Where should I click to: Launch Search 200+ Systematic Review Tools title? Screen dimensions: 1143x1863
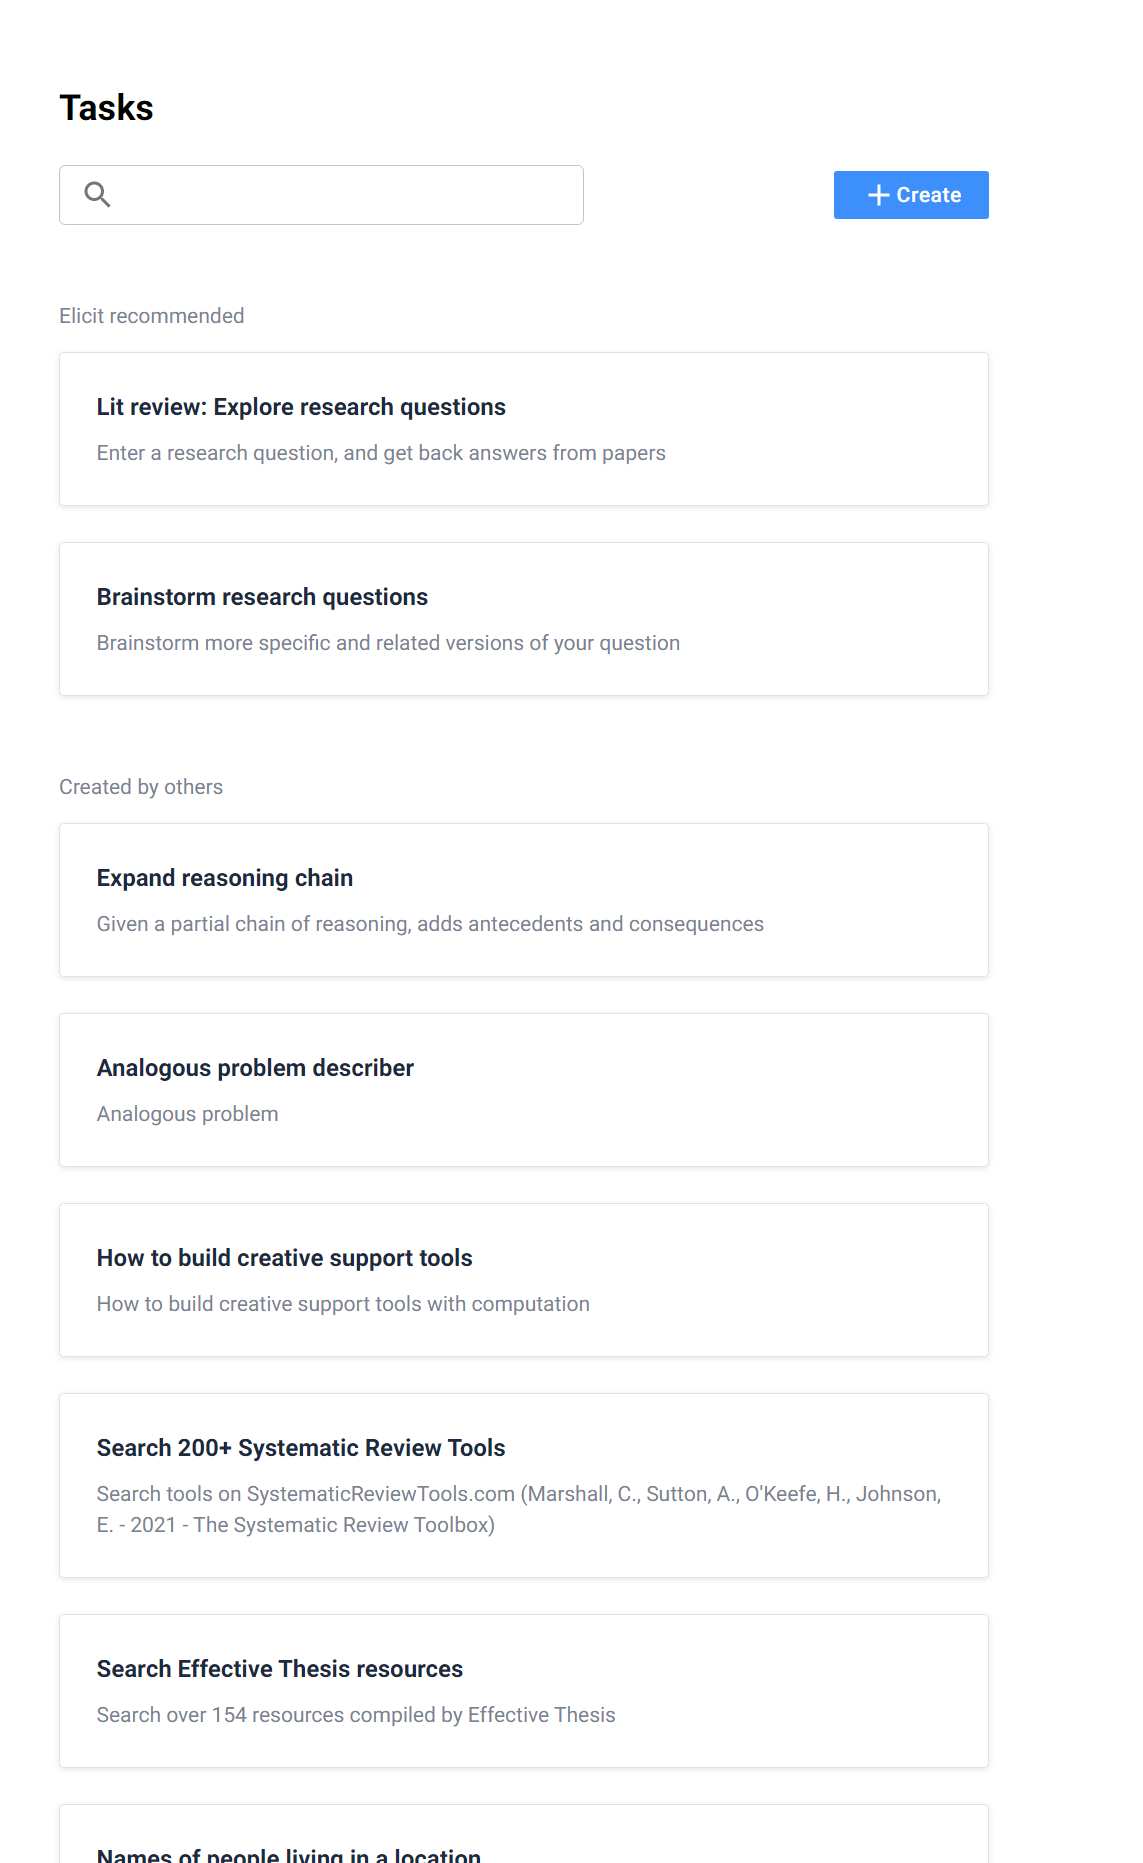[x=301, y=1448]
